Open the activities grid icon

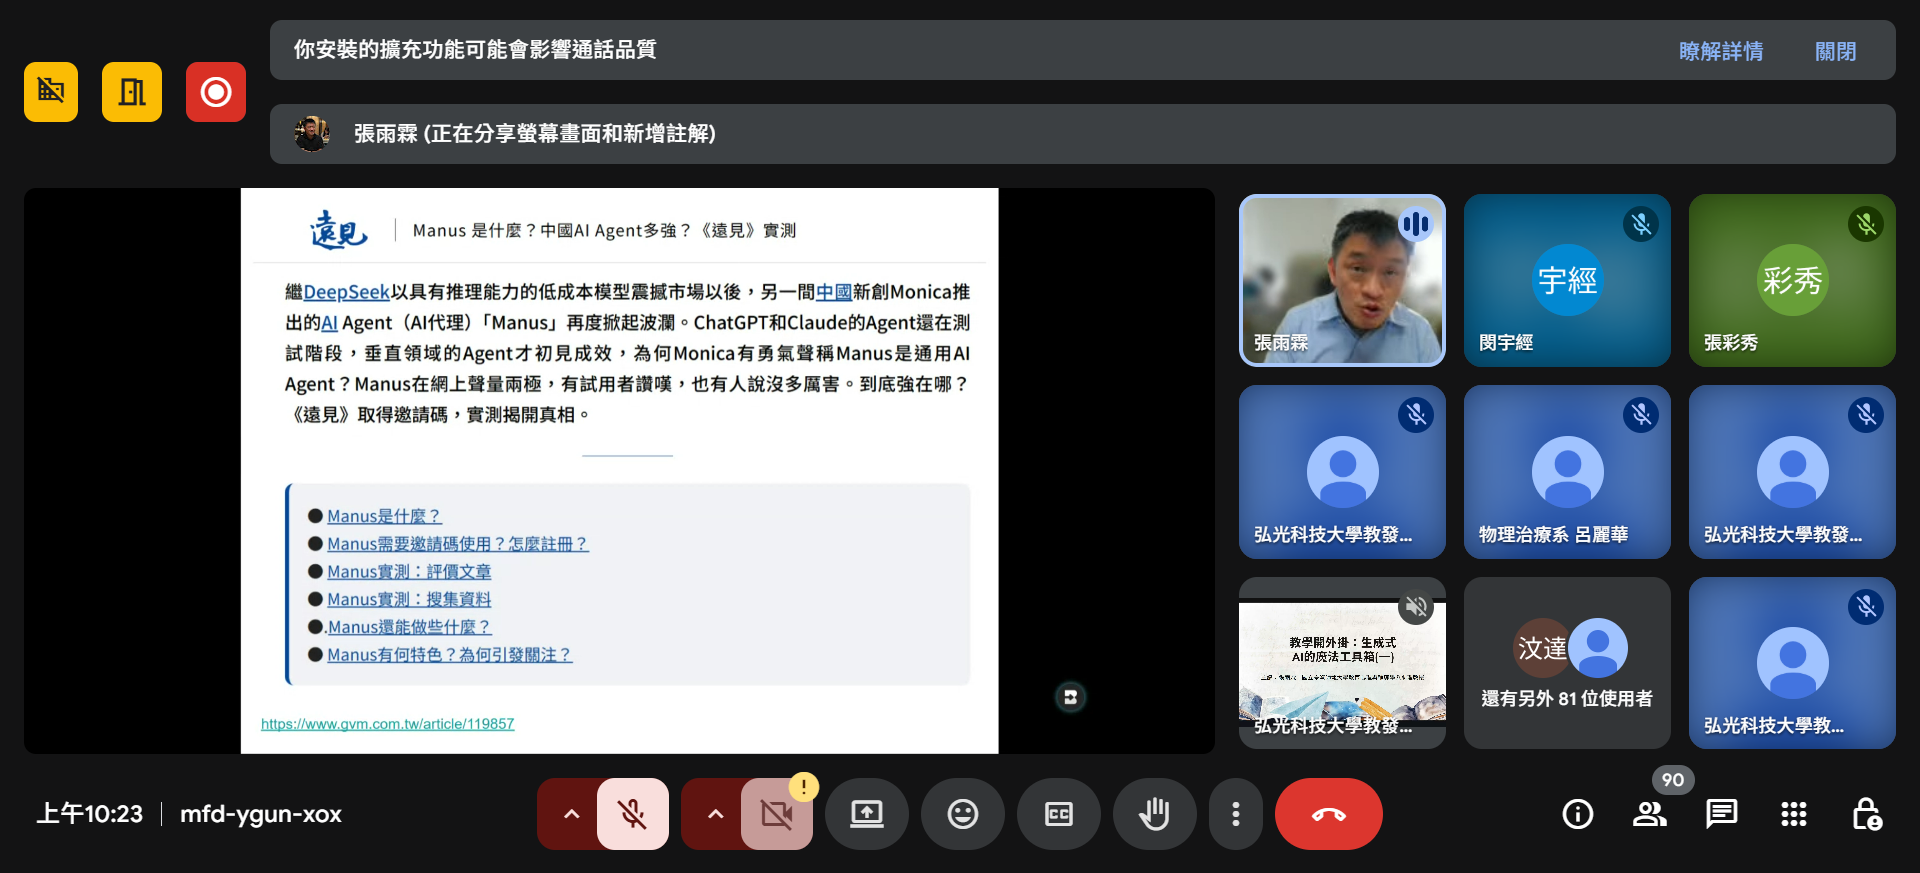tap(1794, 814)
